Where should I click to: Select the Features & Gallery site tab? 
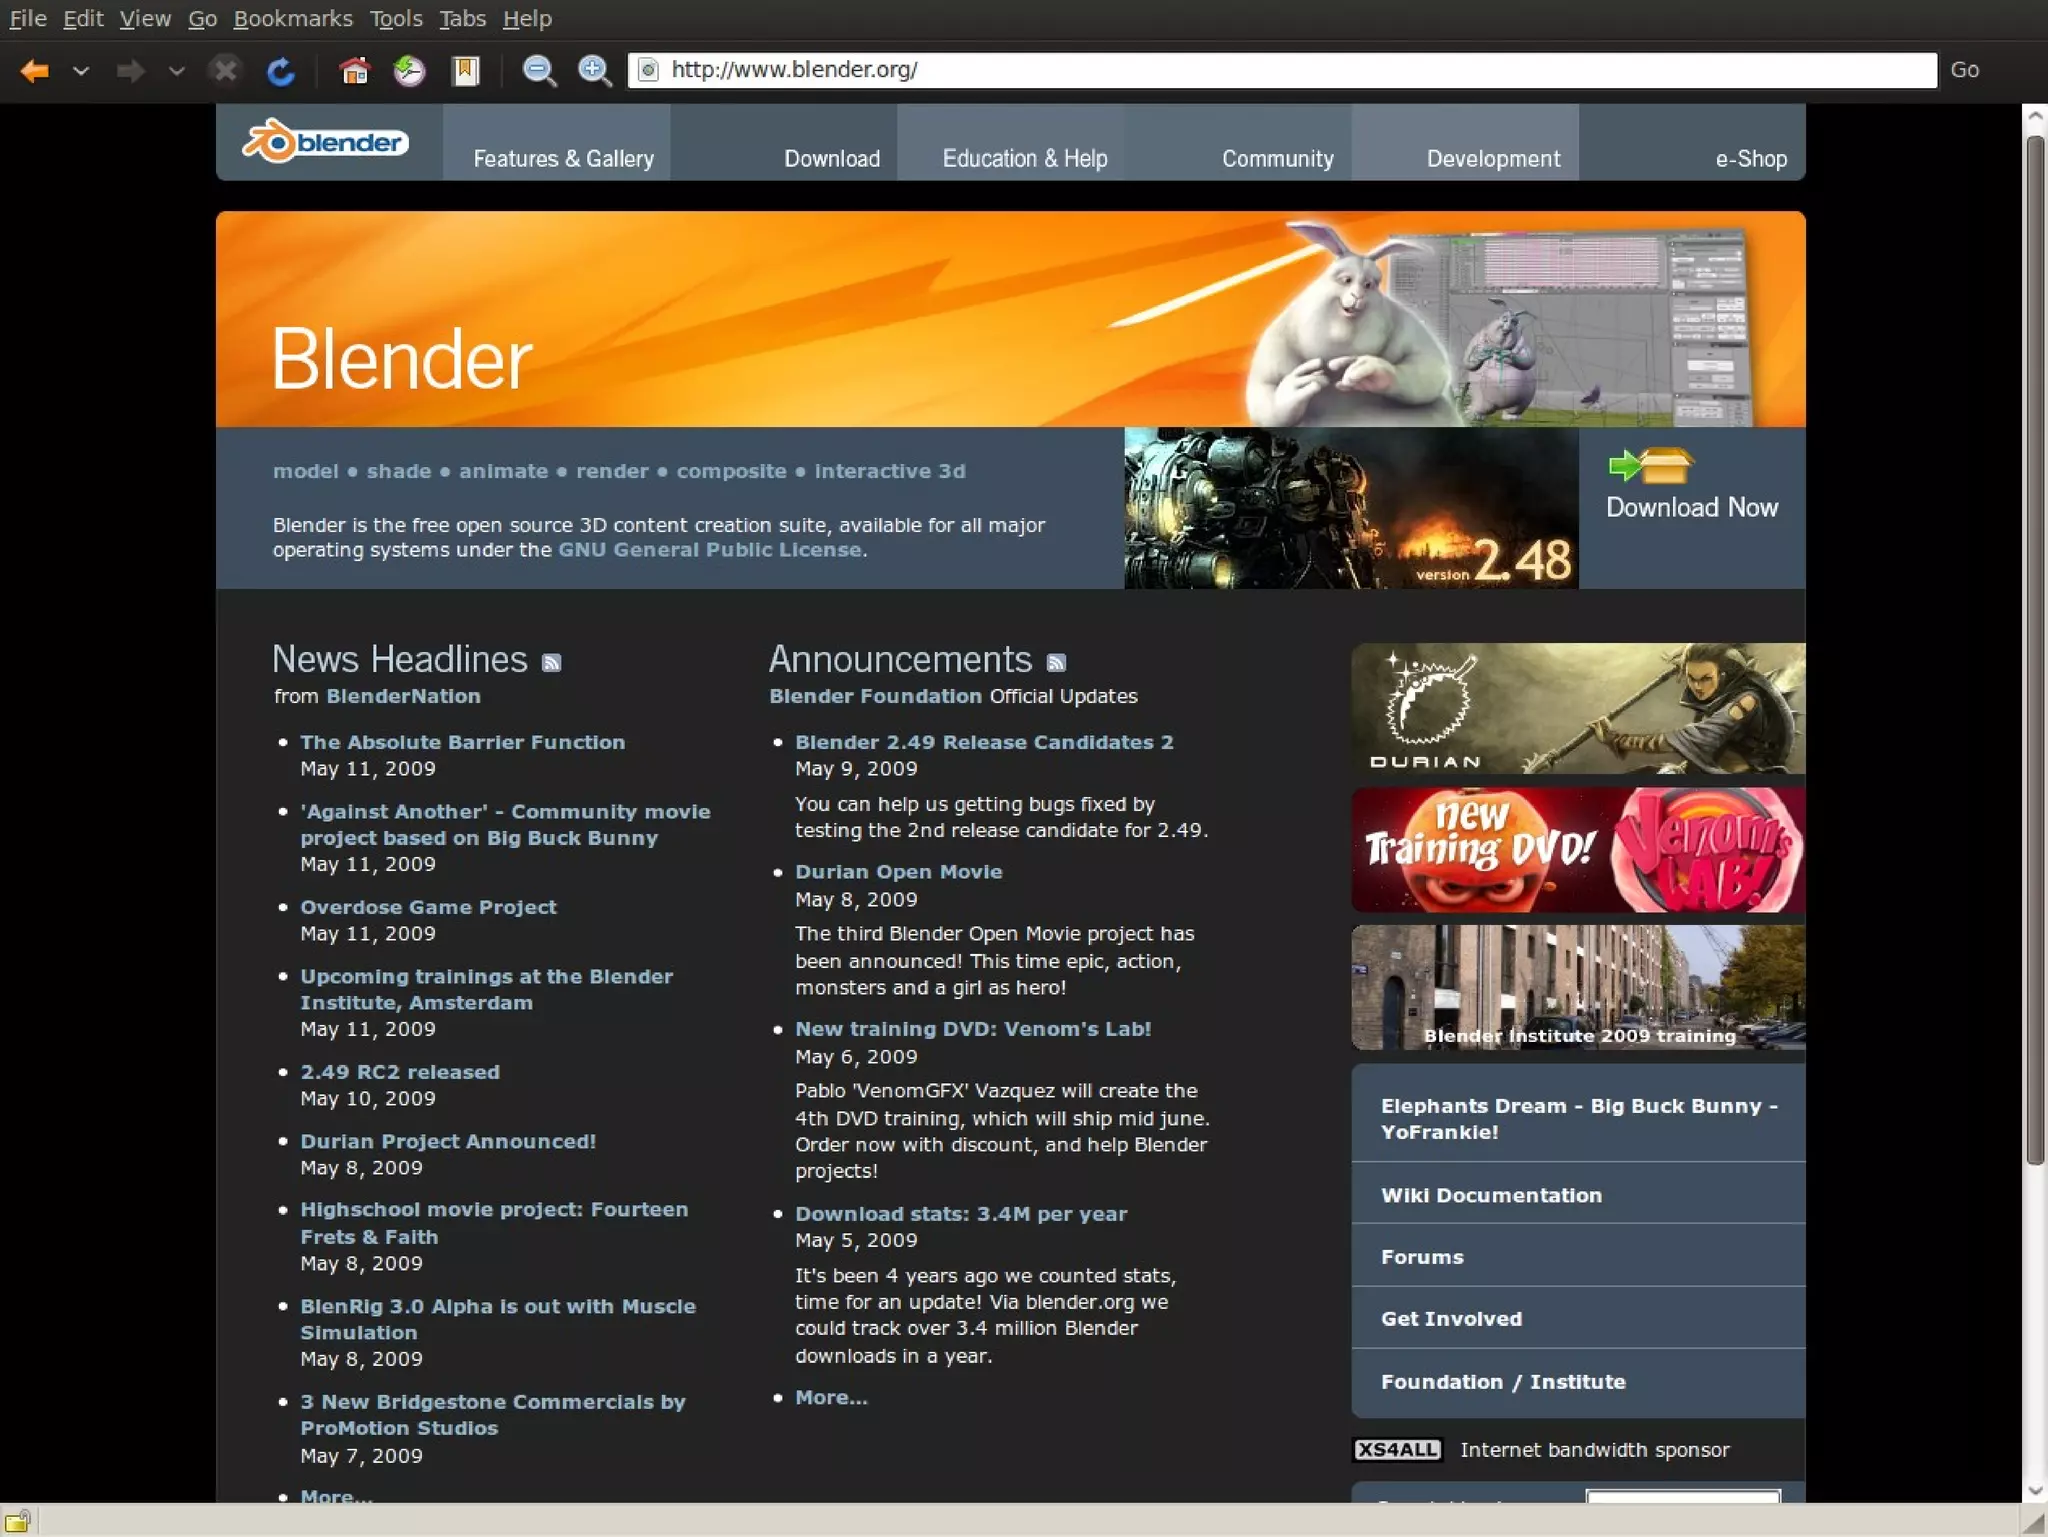tap(563, 158)
